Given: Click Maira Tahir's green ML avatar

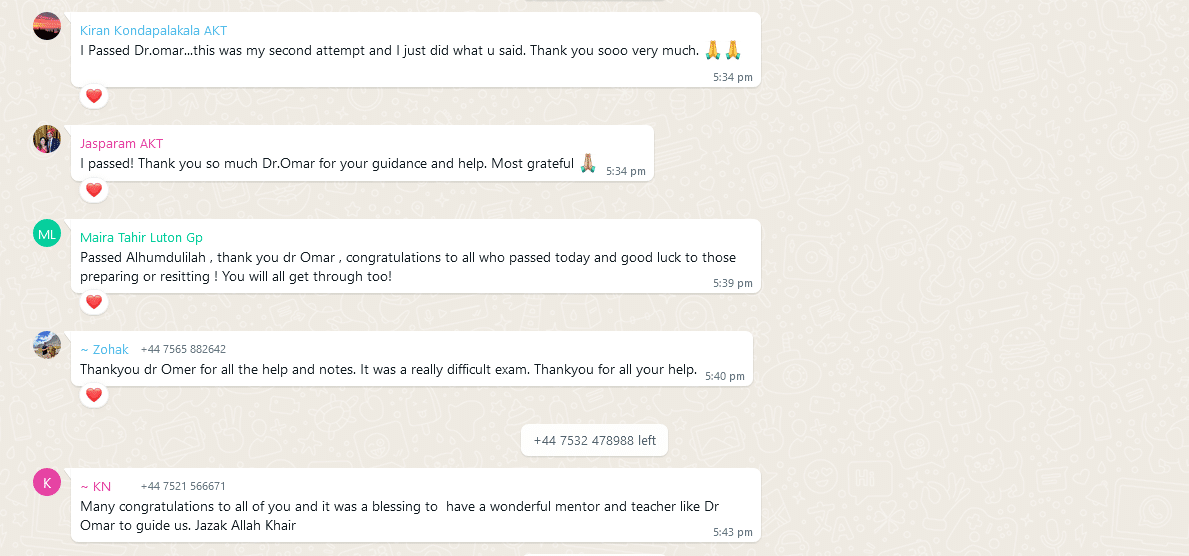Looking at the screenshot, I should [x=47, y=234].
